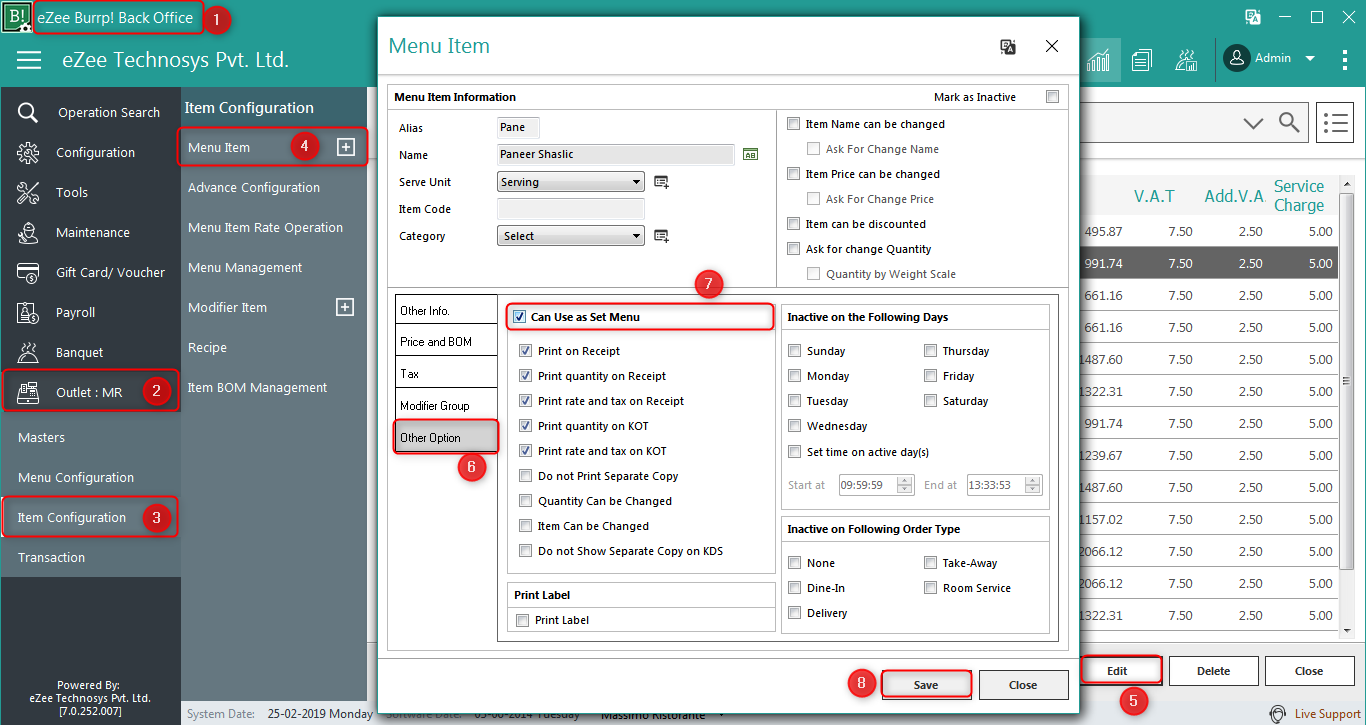Screen dimensions: 1366x725
Task: Switch to the Tax tab
Action: point(447,374)
